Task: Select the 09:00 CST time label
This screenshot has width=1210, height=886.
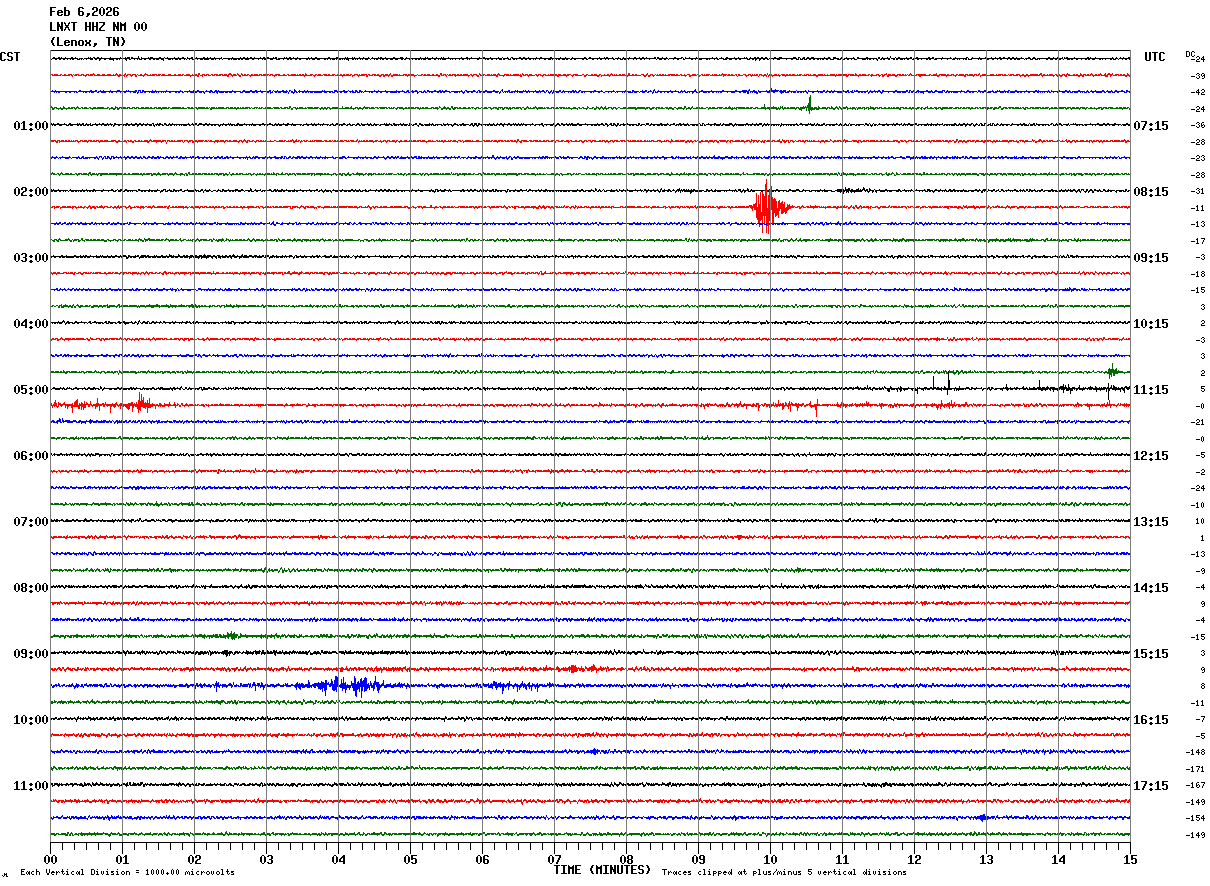Action: pyautogui.click(x=31, y=654)
